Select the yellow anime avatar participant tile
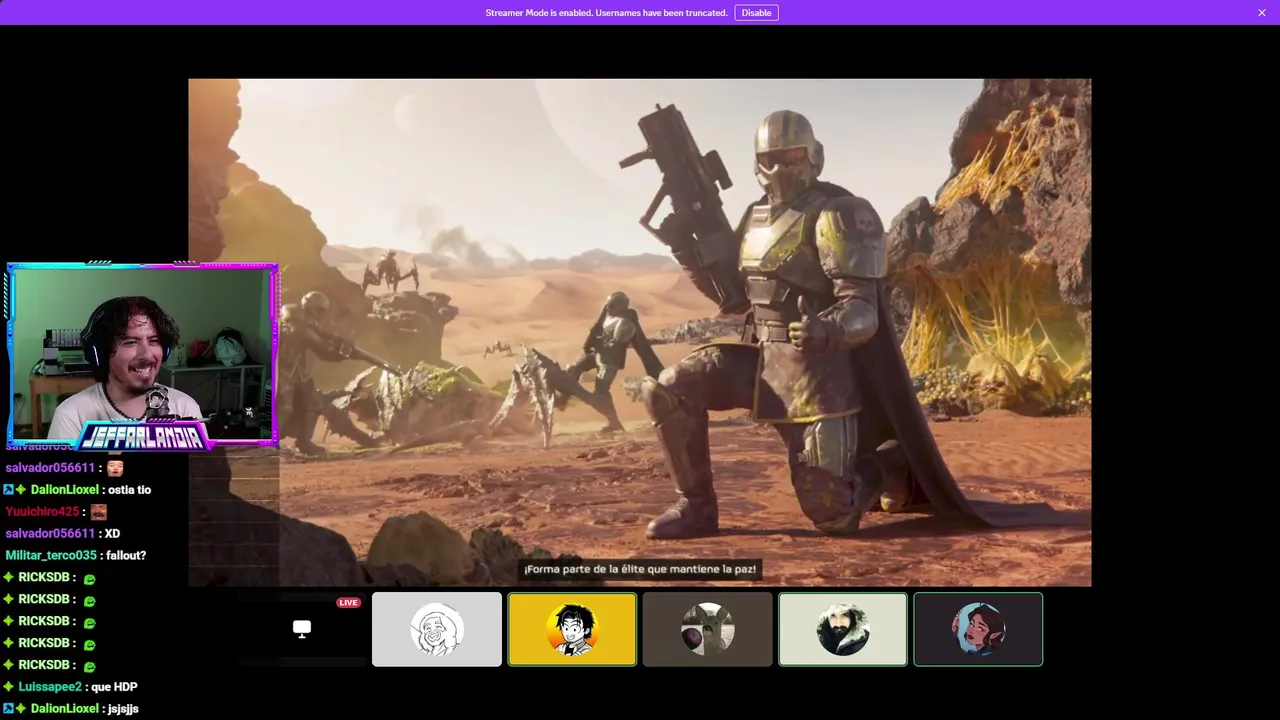Screen dimensions: 1280x720 [572, 629]
